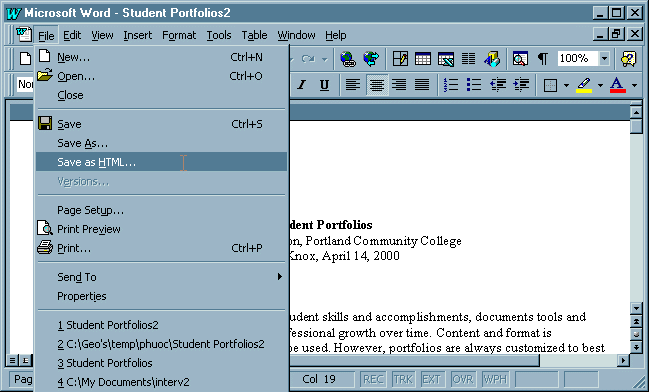This screenshot has width=649, height=392.
Task: Click the Next Page double-arrow button
Action: click(637, 347)
